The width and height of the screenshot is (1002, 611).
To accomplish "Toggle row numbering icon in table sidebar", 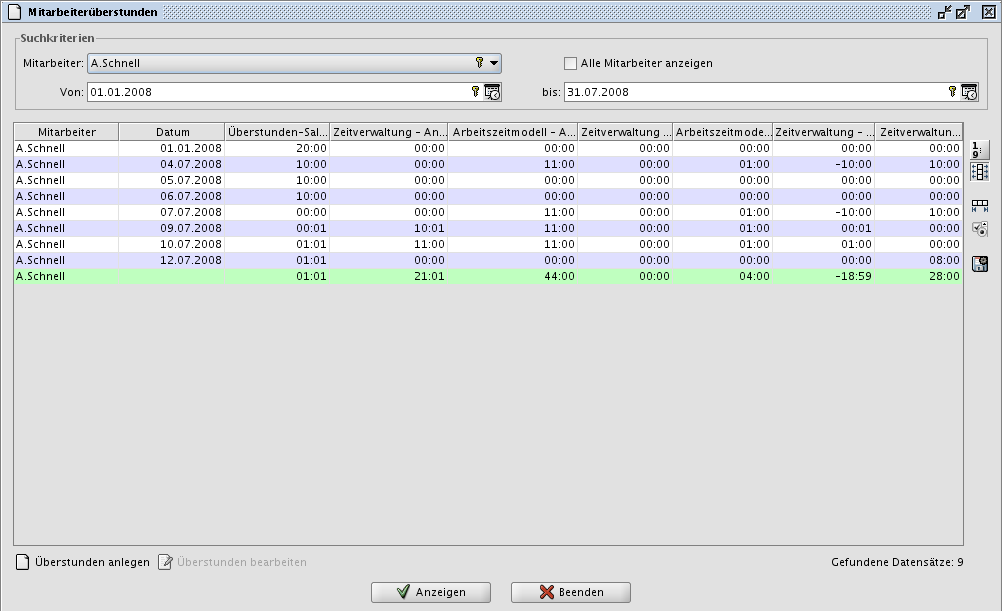I will 979,150.
